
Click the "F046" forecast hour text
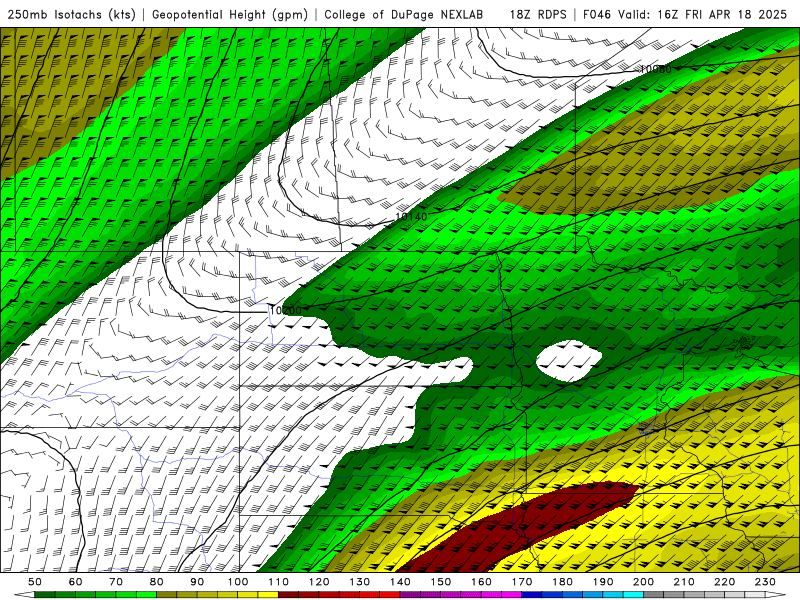pyautogui.click(x=597, y=15)
